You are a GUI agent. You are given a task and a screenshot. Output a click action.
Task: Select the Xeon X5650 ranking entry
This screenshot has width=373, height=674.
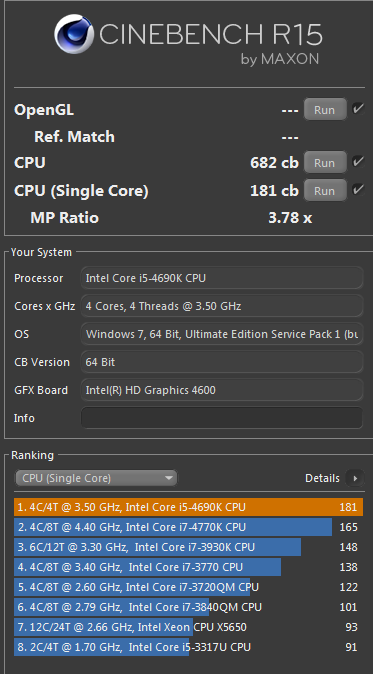188,627
